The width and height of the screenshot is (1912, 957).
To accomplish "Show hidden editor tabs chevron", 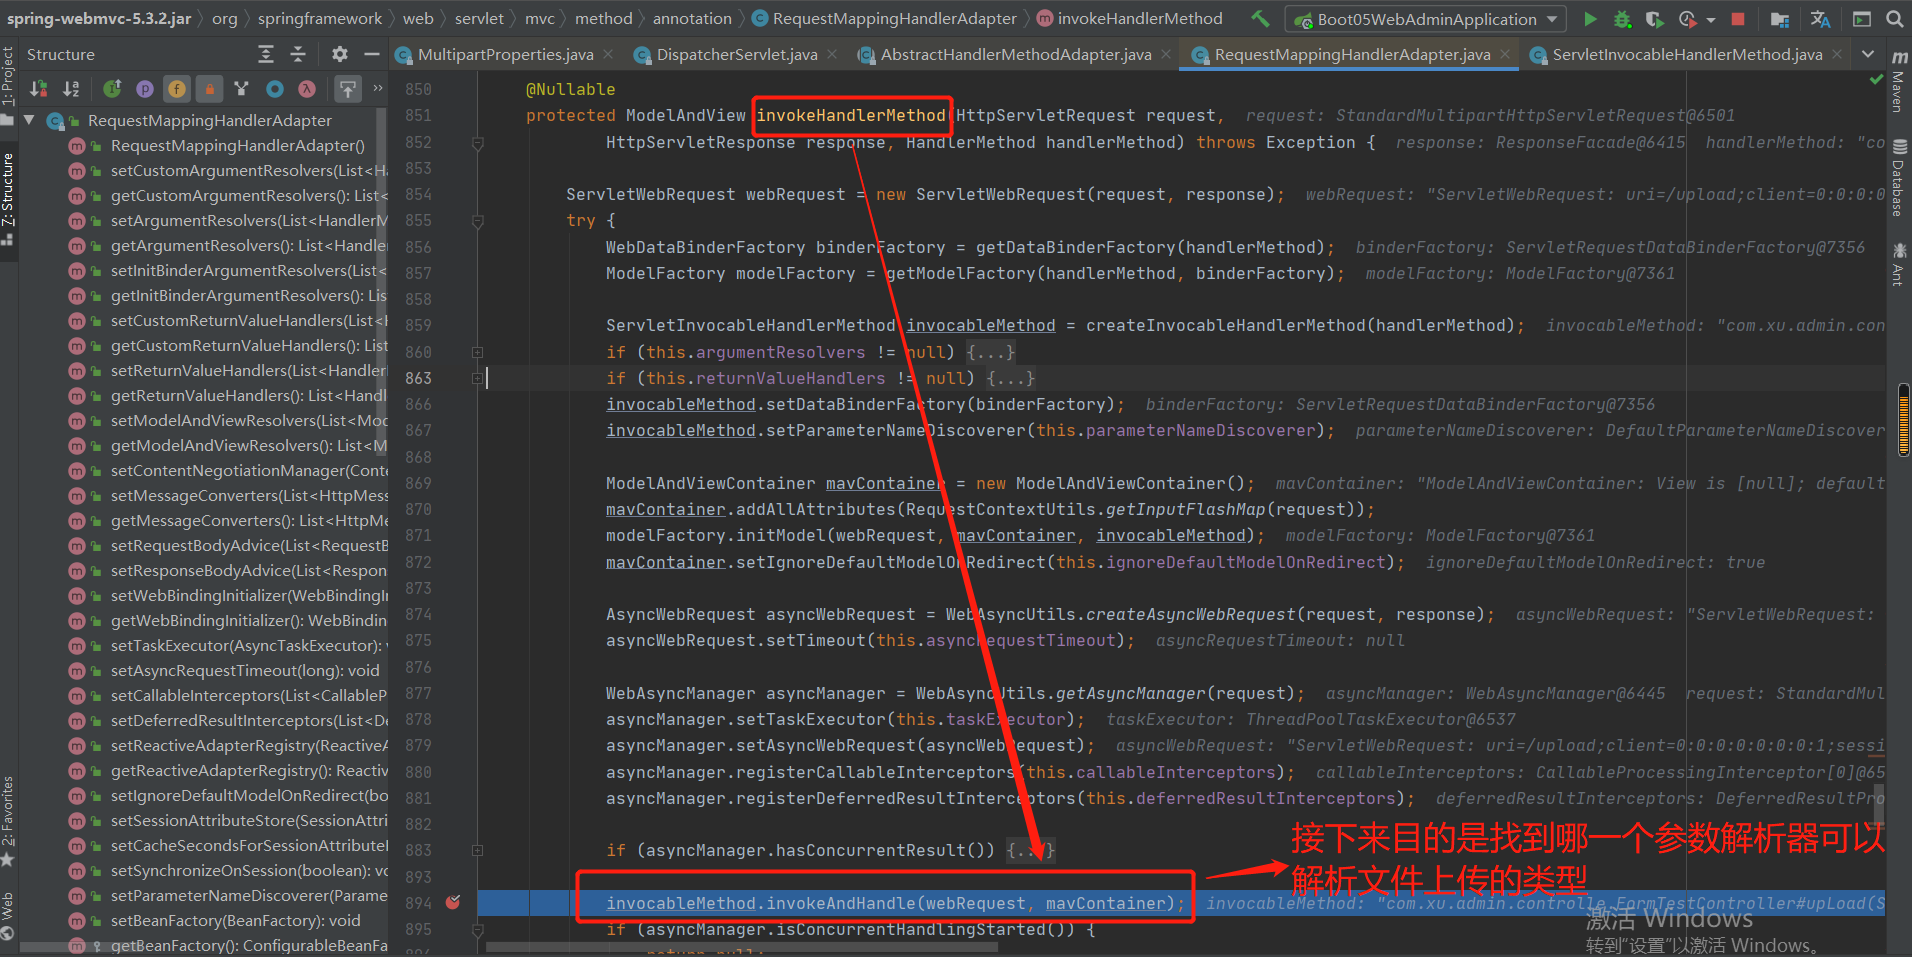I will [x=1868, y=54].
